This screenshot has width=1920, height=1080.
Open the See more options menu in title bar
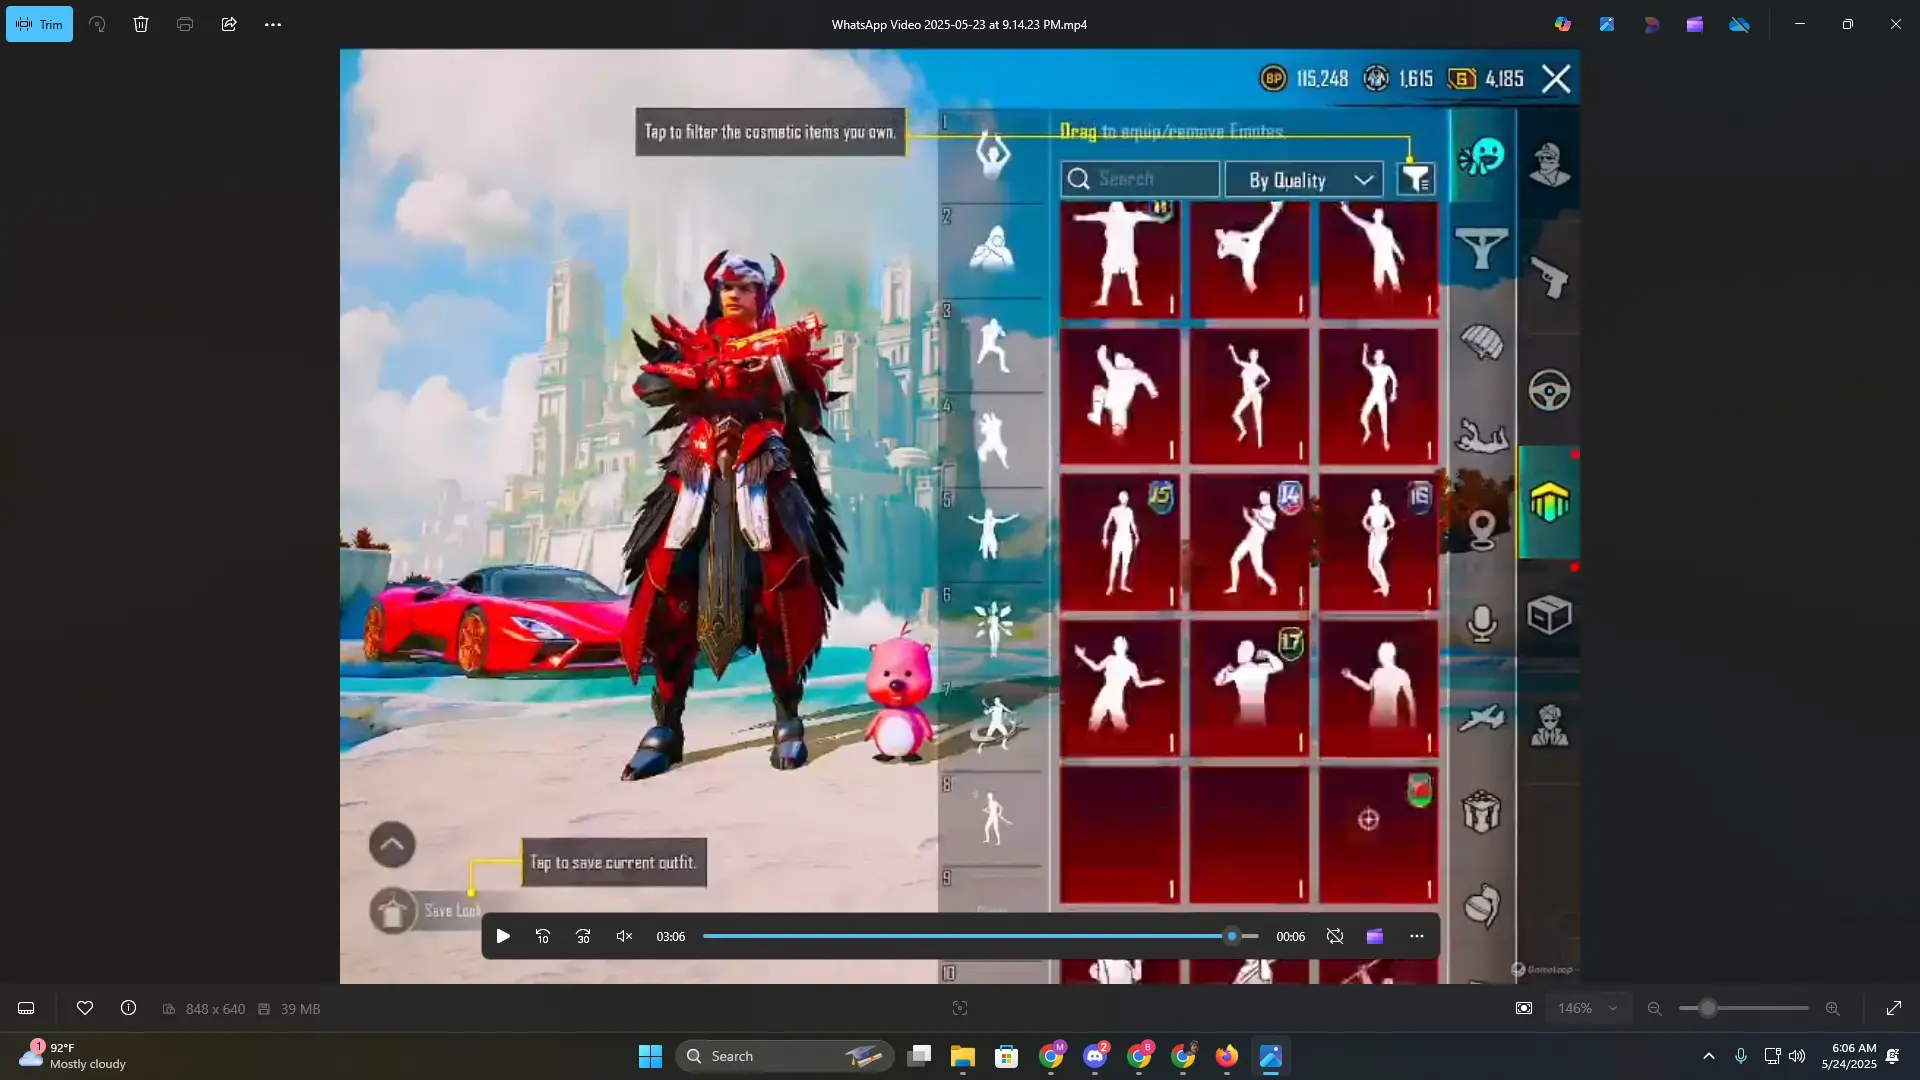(x=273, y=24)
